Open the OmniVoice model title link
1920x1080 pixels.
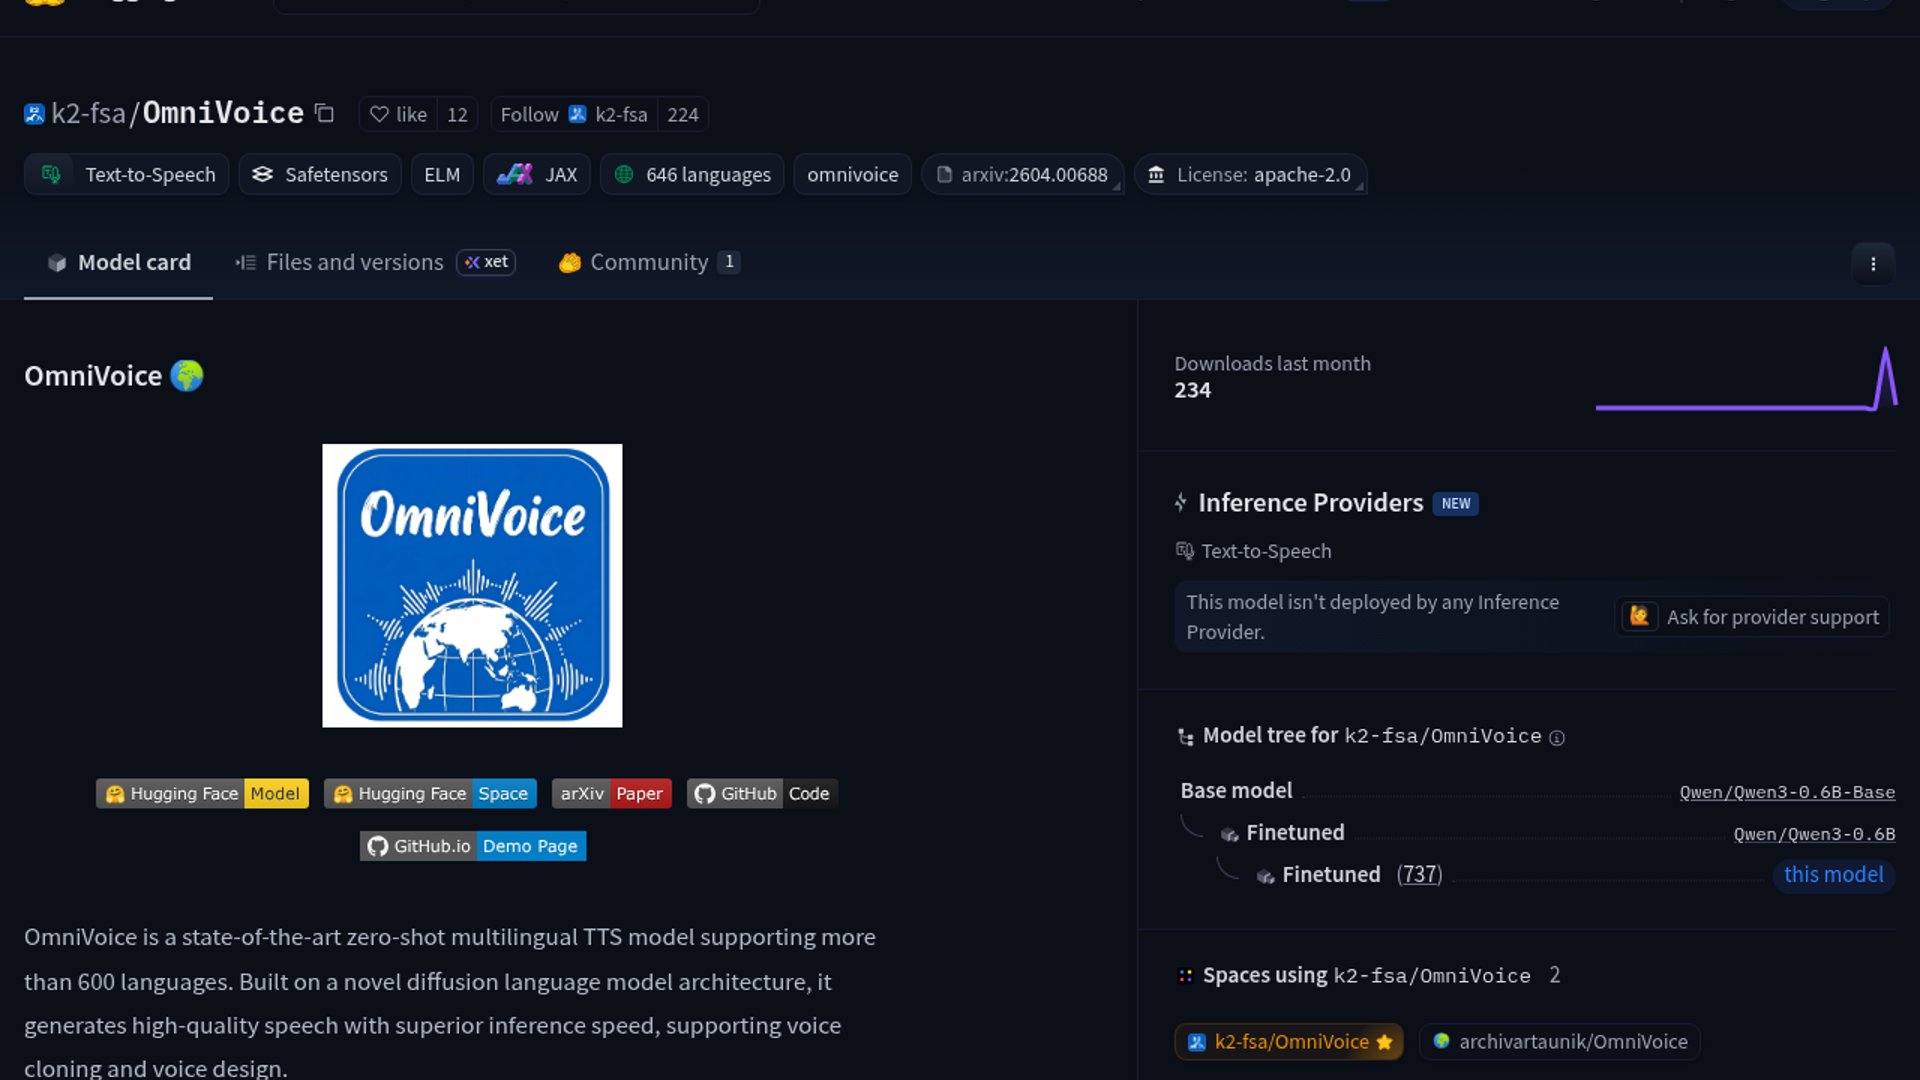click(223, 113)
